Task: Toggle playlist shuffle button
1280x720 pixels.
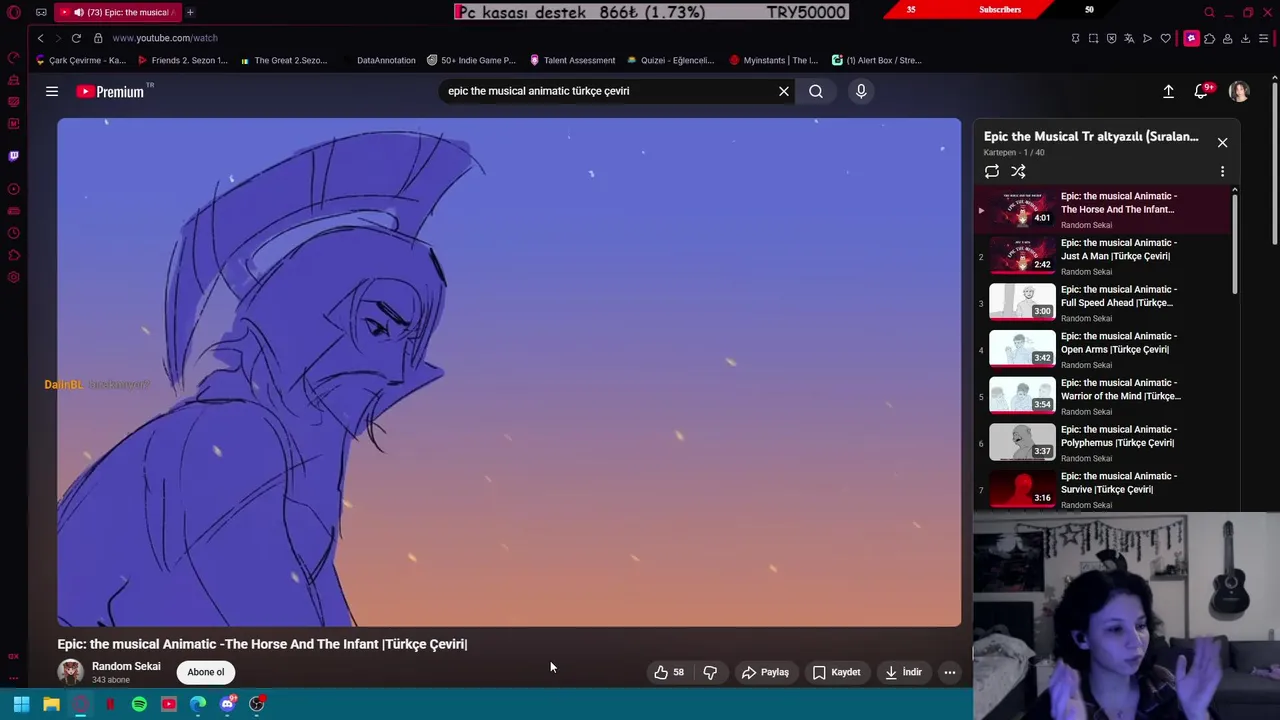Action: click(x=1018, y=172)
